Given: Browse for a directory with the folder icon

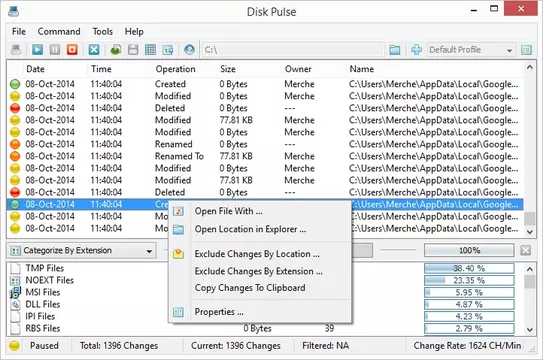Looking at the screenshot, I should click(394, 50).
